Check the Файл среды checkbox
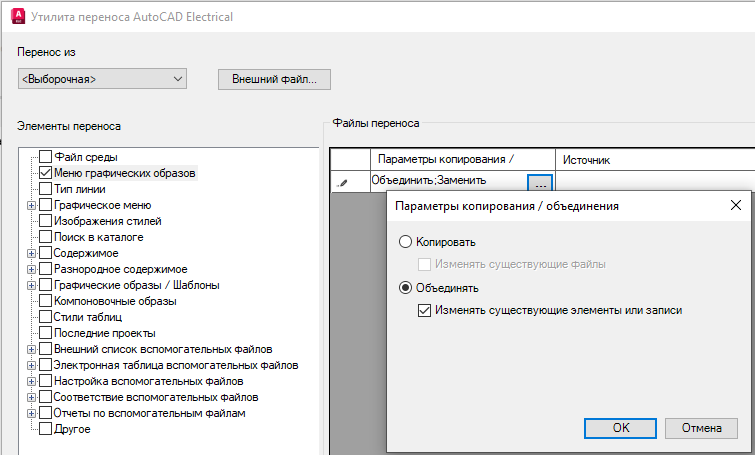The height and width of the screenshot is (455, 755). click(x=45, y=156)
